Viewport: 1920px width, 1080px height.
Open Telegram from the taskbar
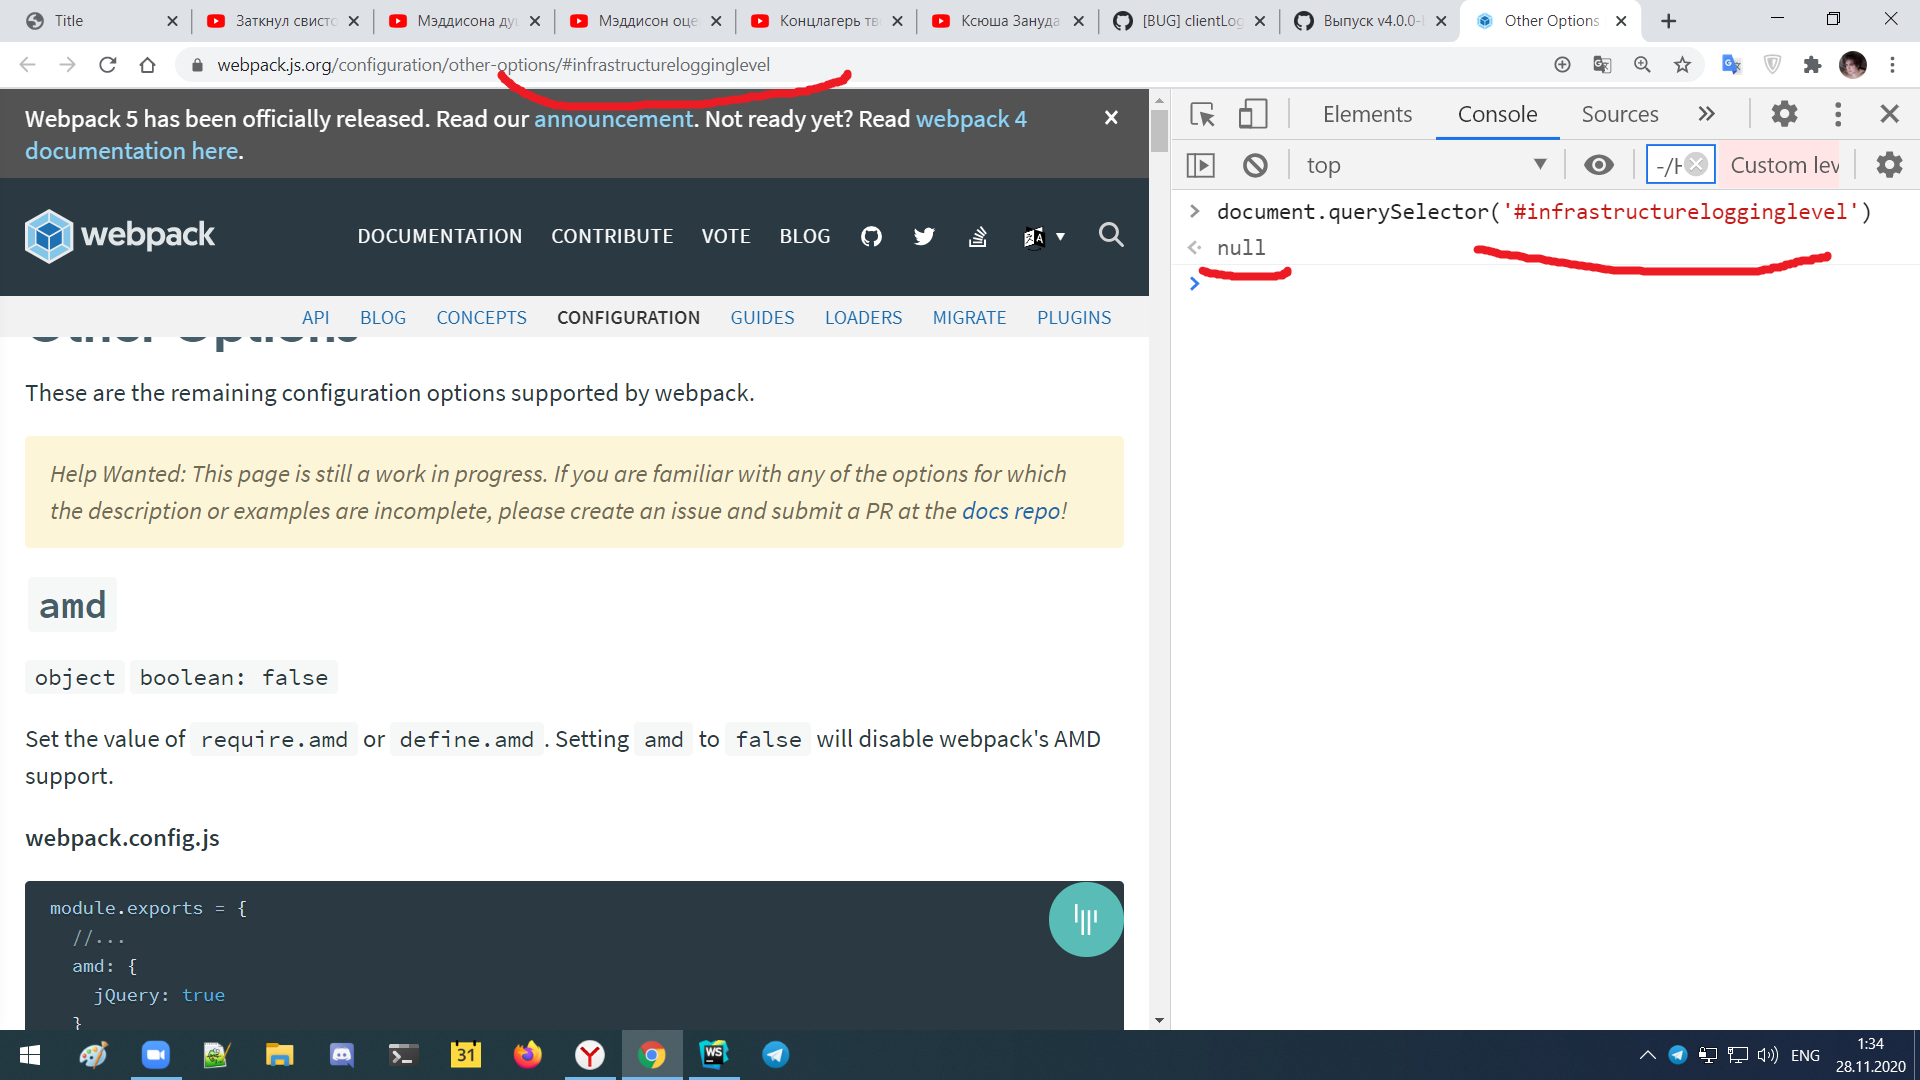[775, 1055]
